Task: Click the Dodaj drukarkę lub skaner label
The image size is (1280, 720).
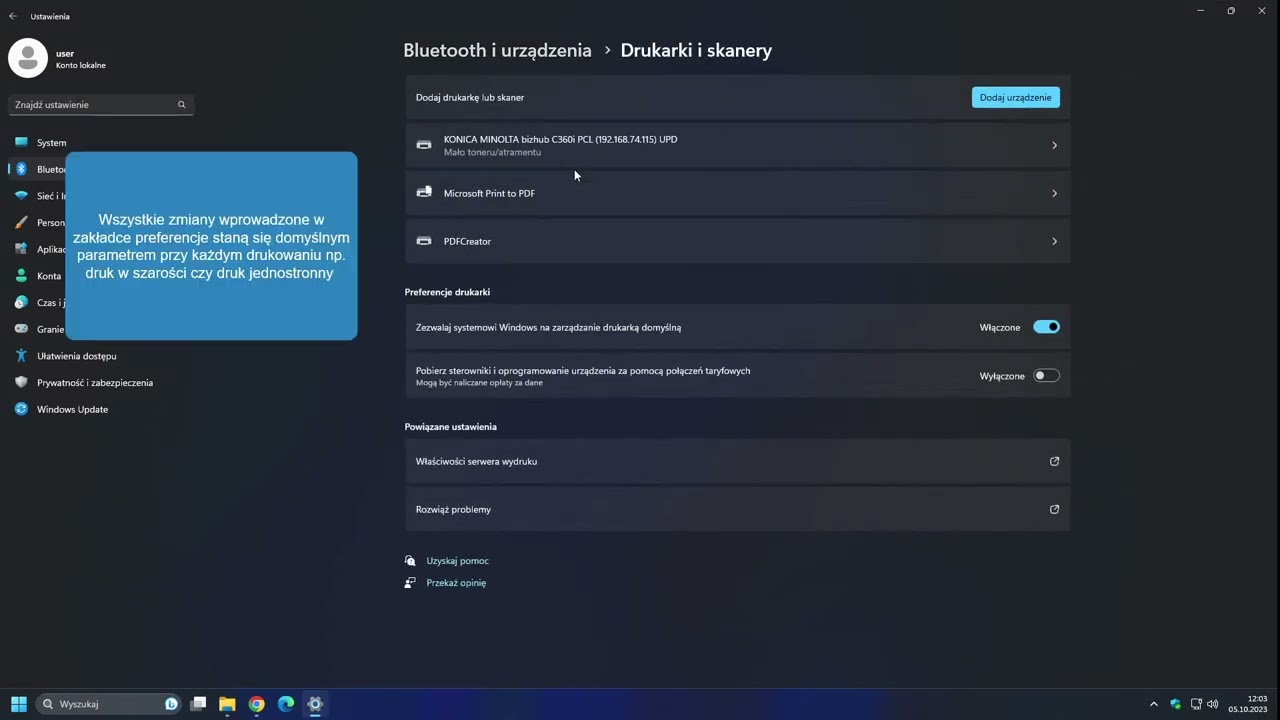Action: coord(470,97)
